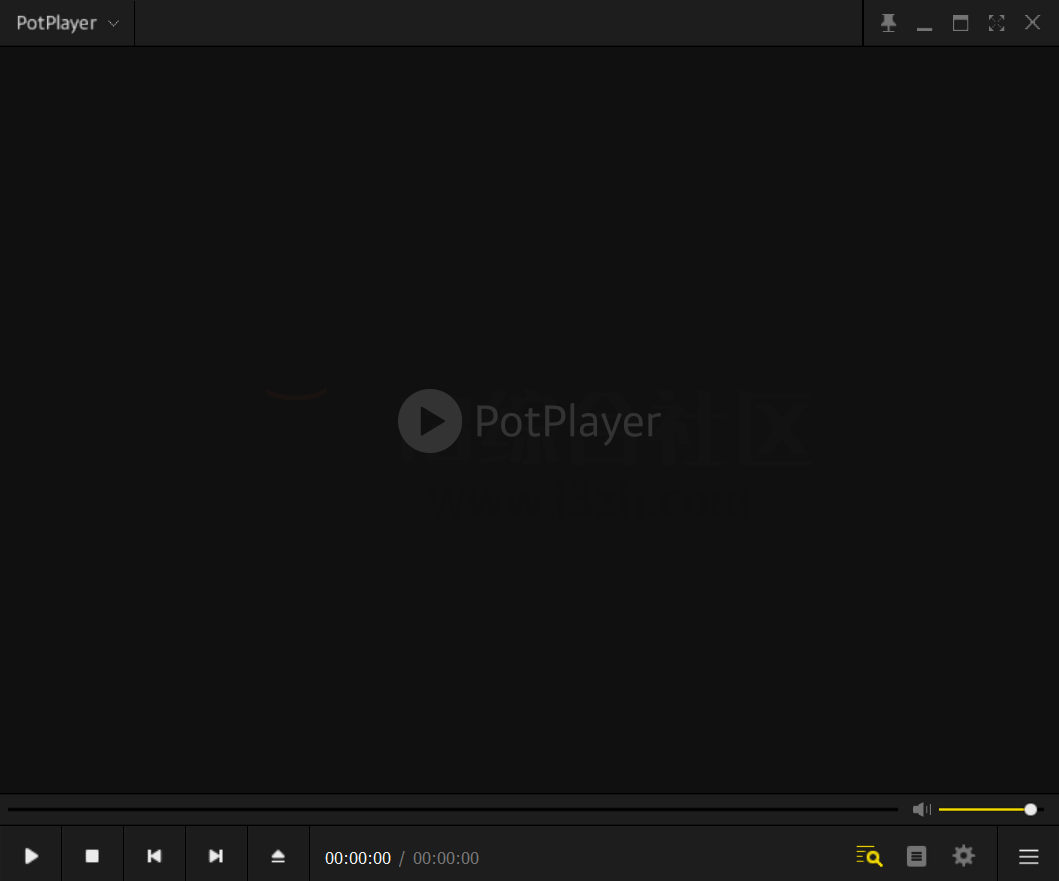Viewport: 1059px width, 881px height.
Task: Stop playback with the Stop button
Action: point(92,856)
